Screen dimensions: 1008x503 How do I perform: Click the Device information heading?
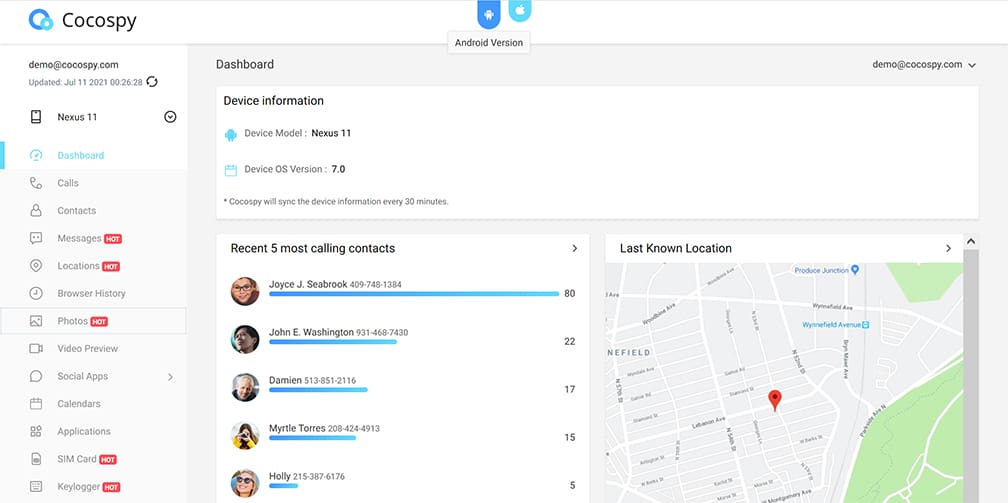(273, 101)
